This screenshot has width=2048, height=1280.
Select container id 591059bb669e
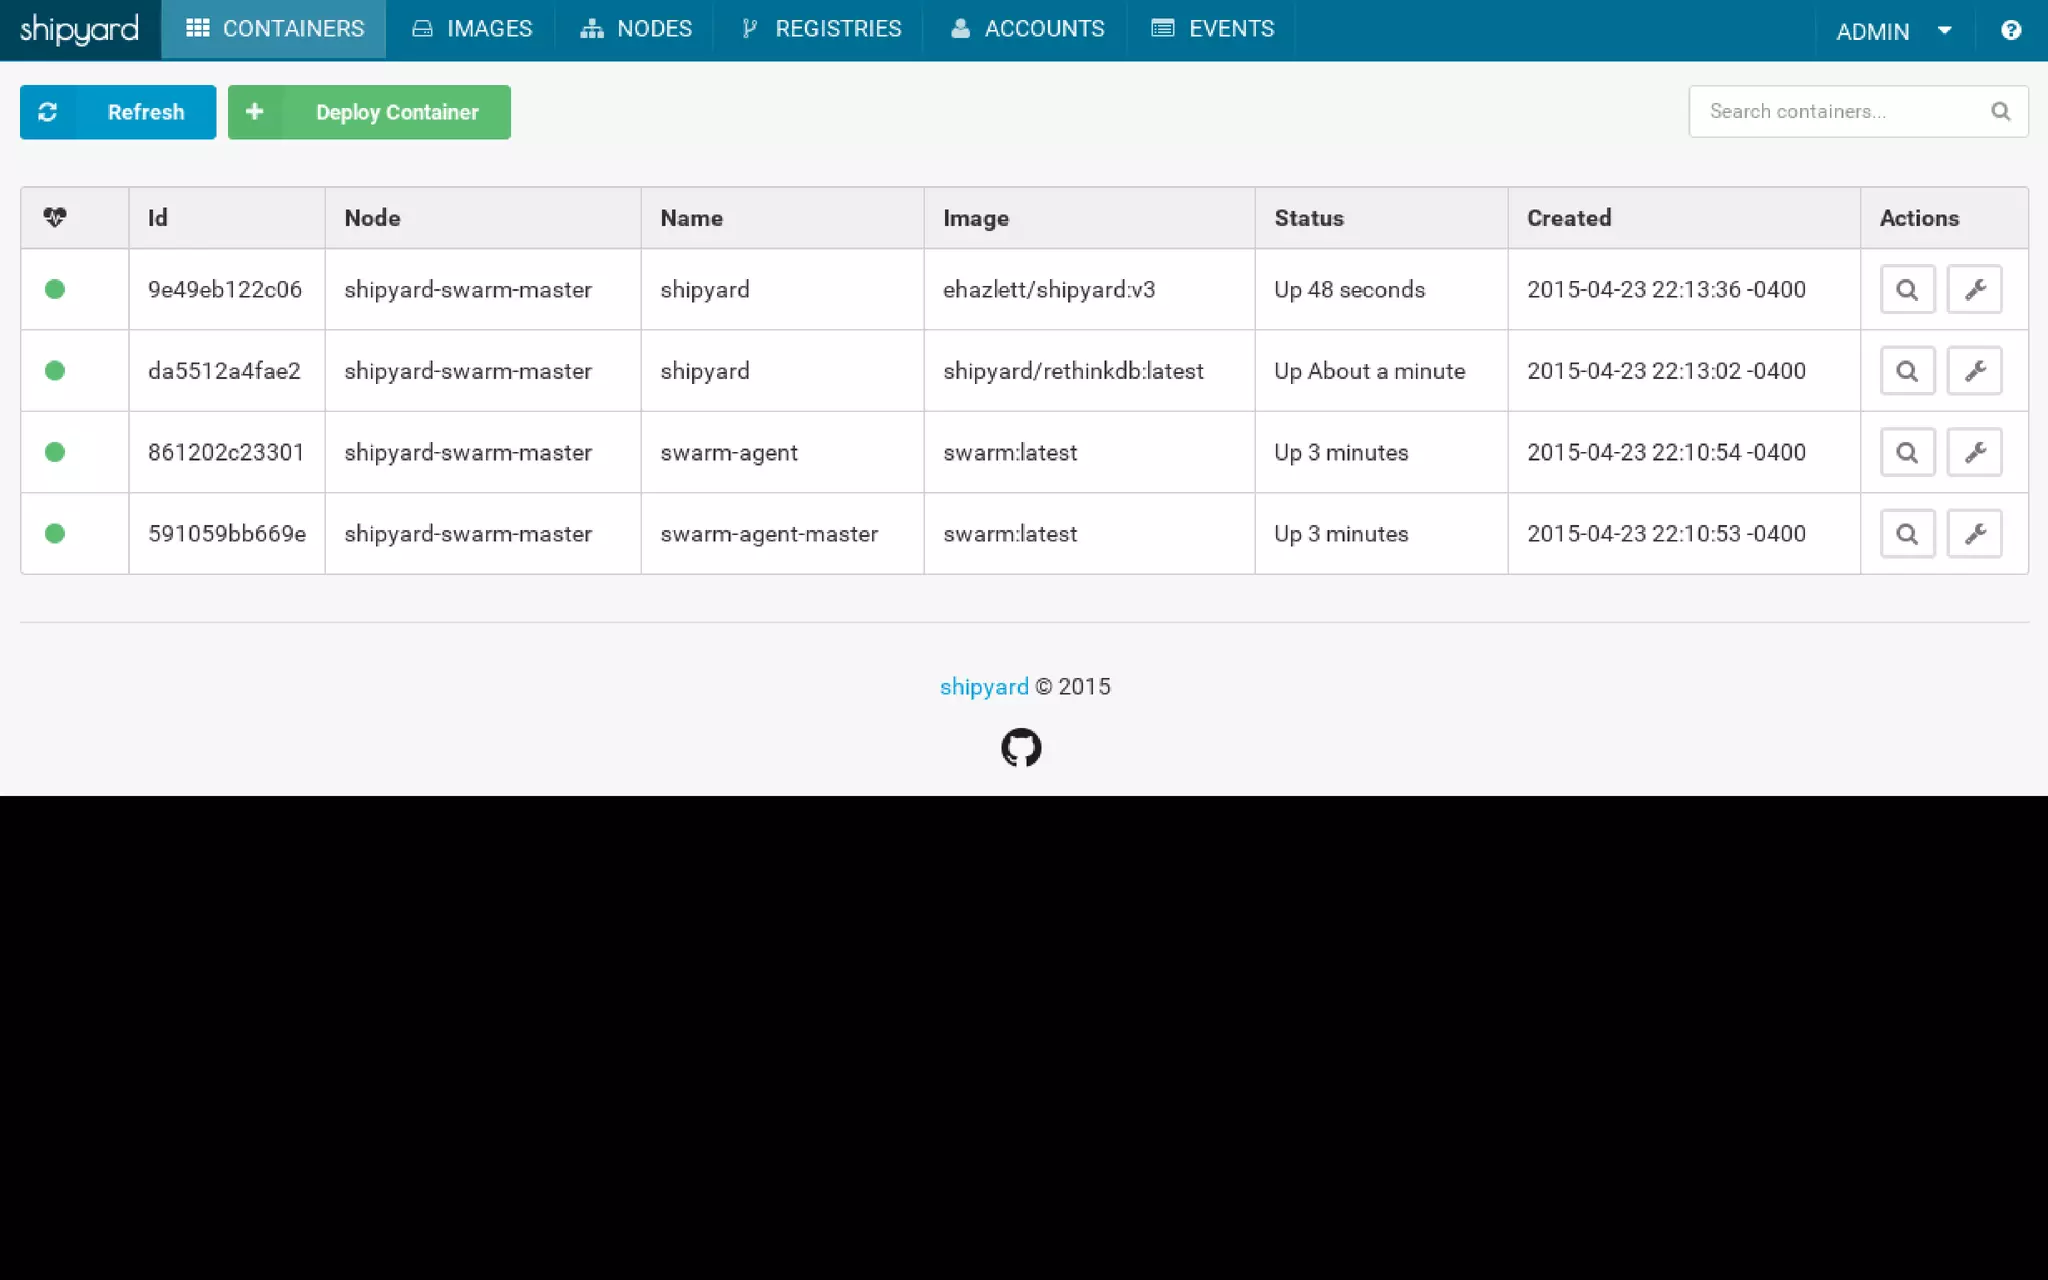click(227, 534)
